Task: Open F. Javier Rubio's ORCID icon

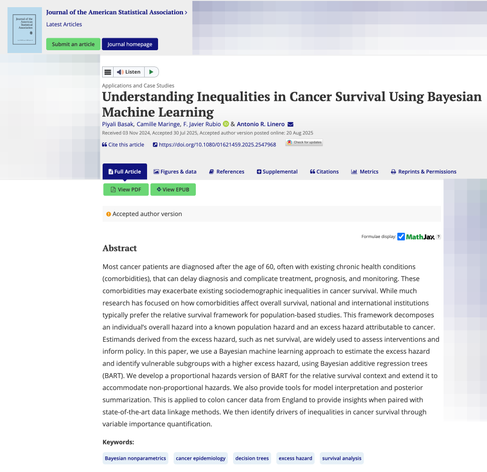Action: point(226,124)
